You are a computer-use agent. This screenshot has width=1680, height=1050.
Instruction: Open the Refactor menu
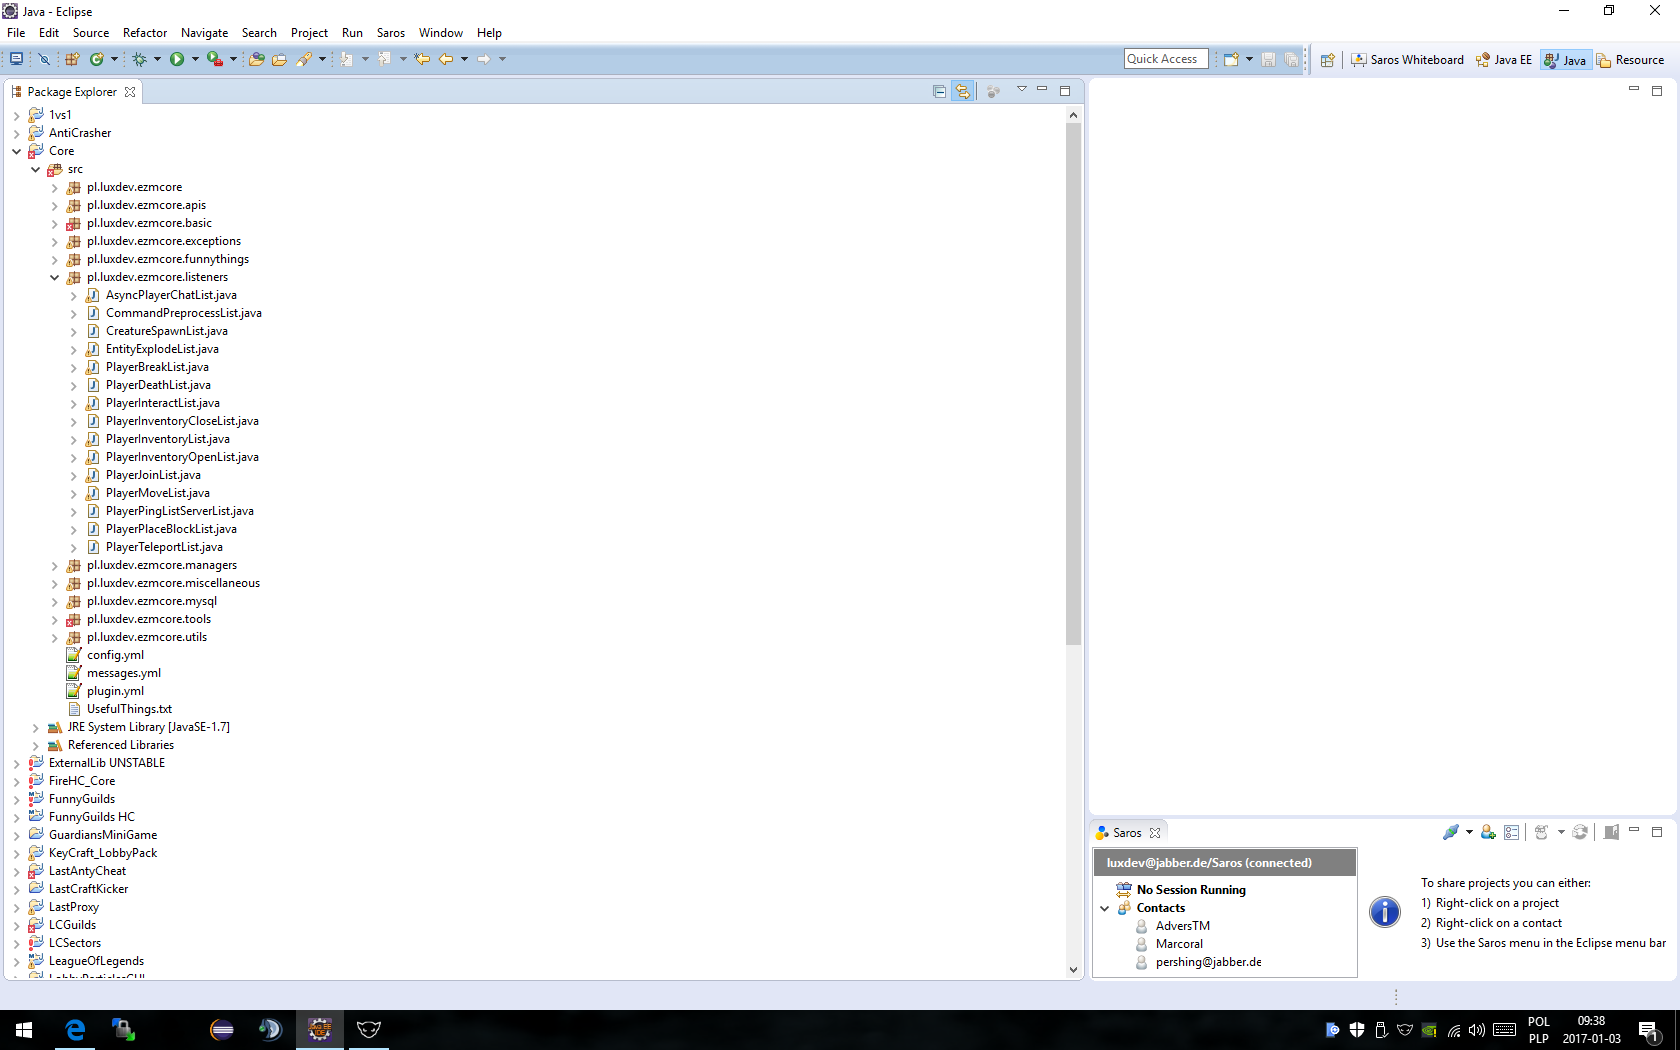[x=145, y=33]
